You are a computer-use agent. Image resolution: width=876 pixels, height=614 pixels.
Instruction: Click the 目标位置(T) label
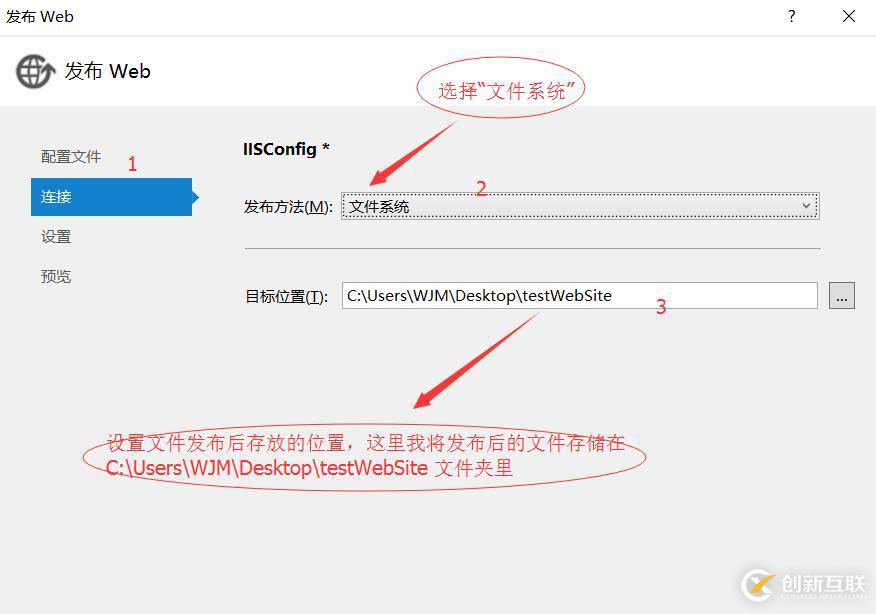click(x=287, y=296)
